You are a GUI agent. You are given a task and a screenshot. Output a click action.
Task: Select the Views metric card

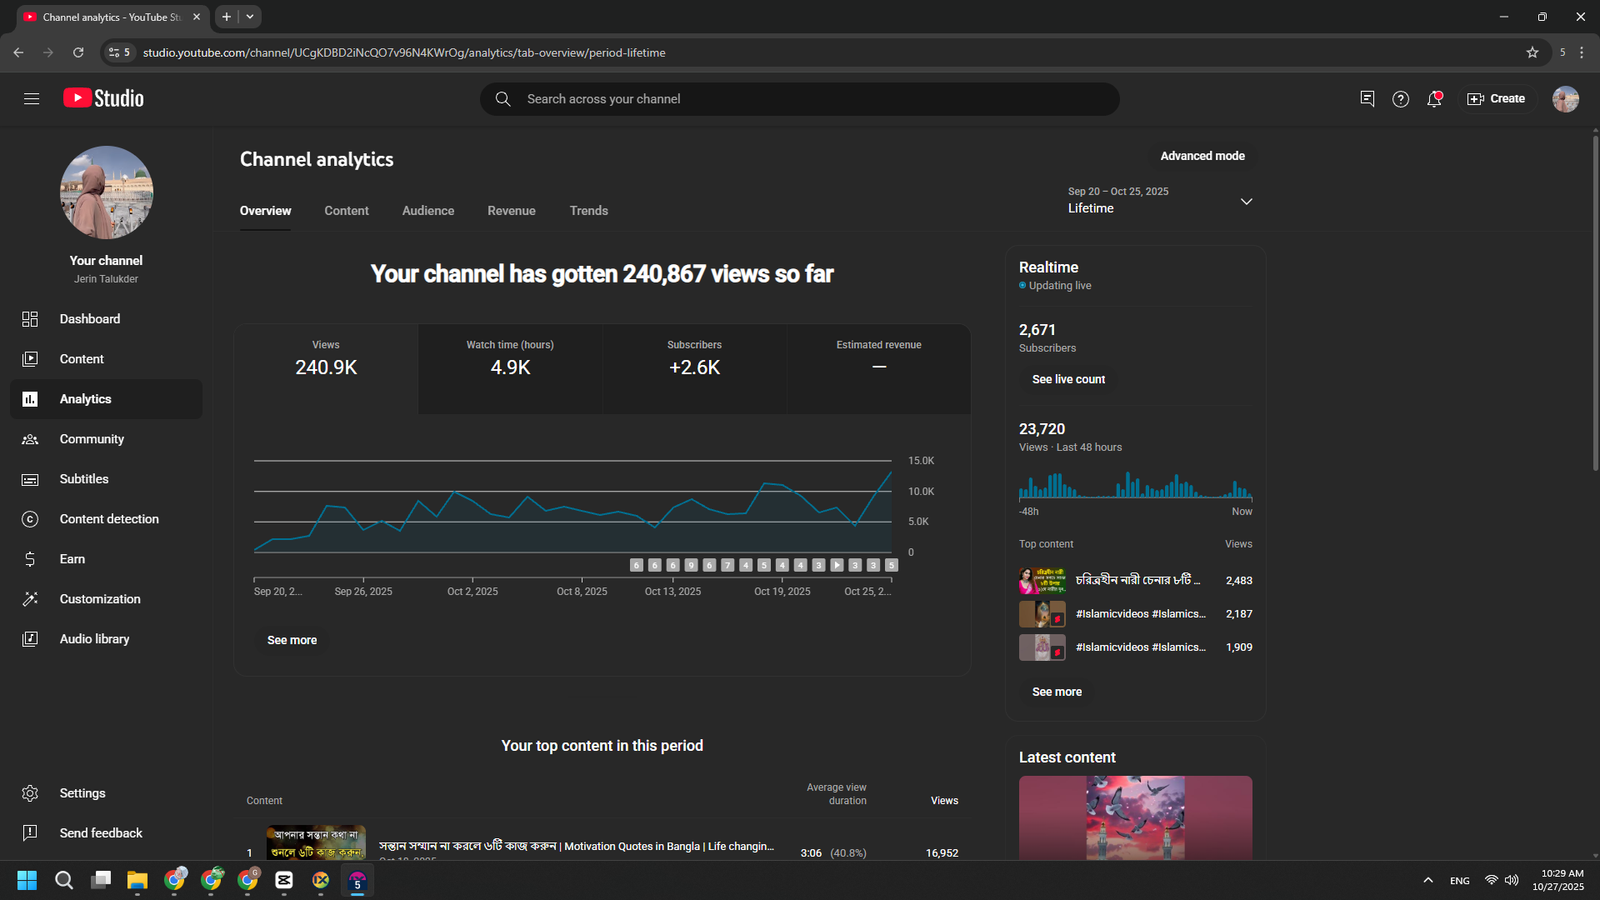[x=326, y=368]
